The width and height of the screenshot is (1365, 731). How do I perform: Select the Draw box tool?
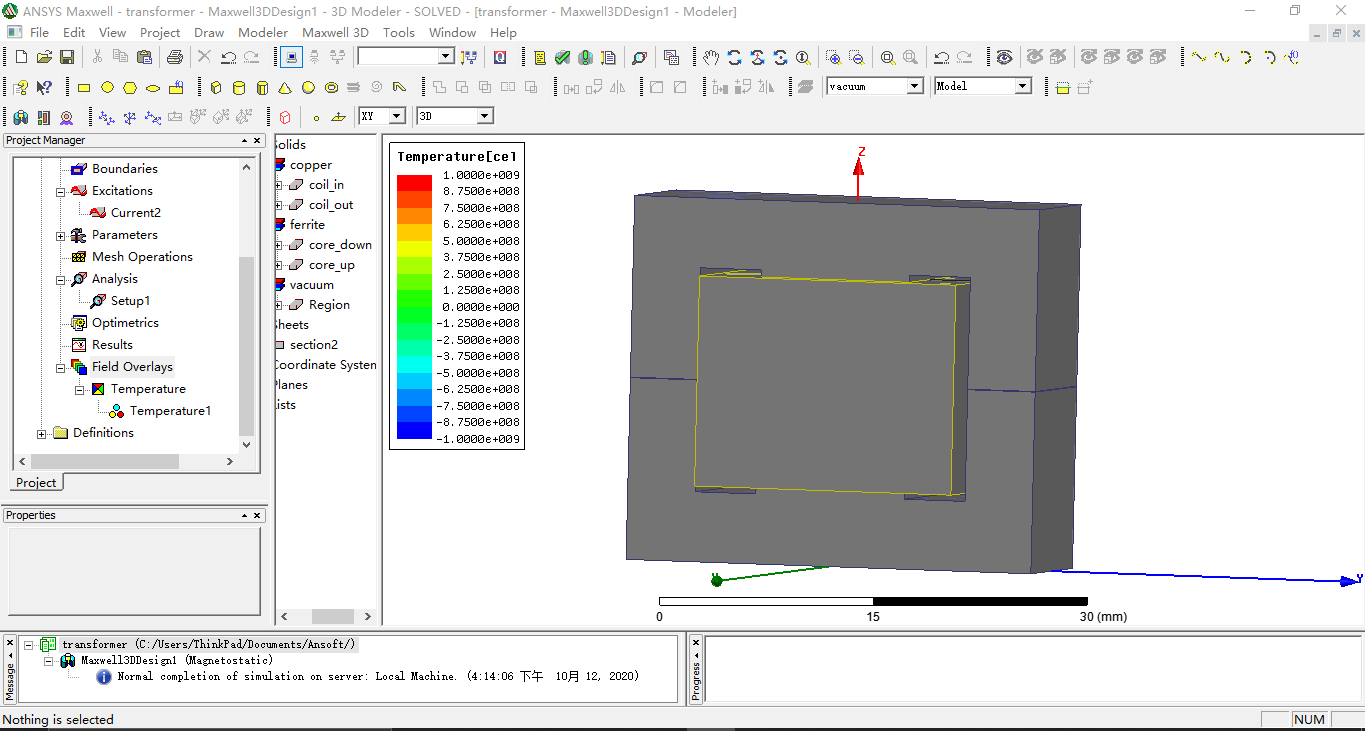[x=216, y=88]
